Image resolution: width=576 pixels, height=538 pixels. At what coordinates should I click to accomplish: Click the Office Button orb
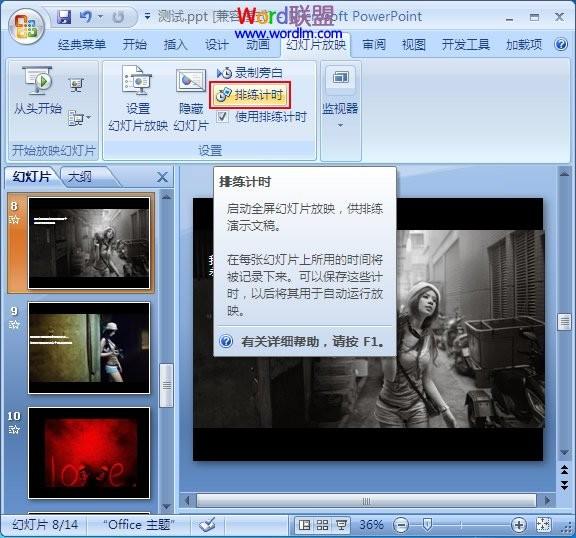[x=25, y=26]
